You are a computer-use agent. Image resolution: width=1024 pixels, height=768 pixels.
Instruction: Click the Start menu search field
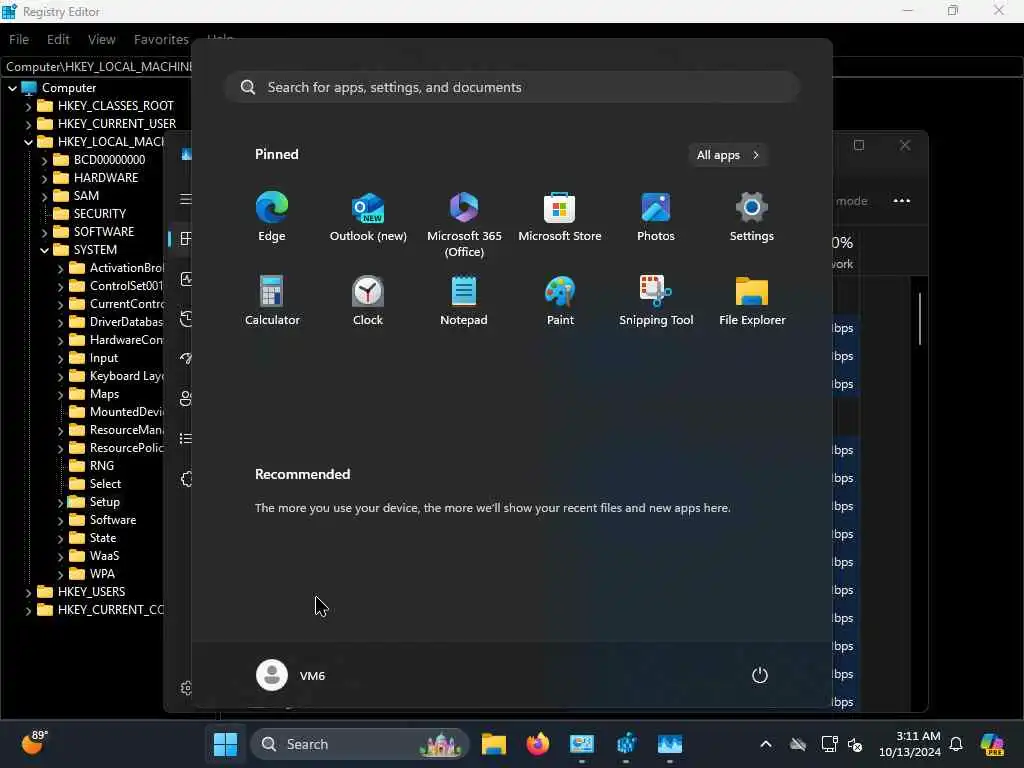[513, 87]
